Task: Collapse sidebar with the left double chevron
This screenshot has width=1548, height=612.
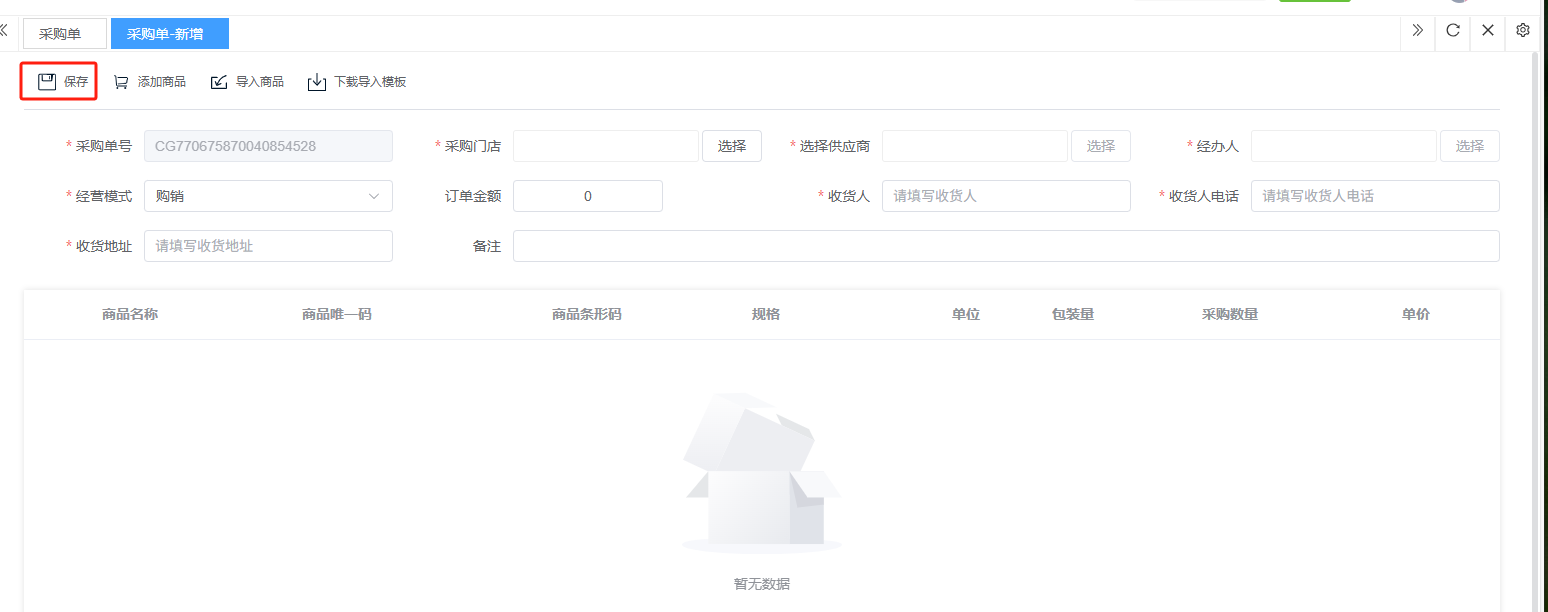Action: (4, 31)
